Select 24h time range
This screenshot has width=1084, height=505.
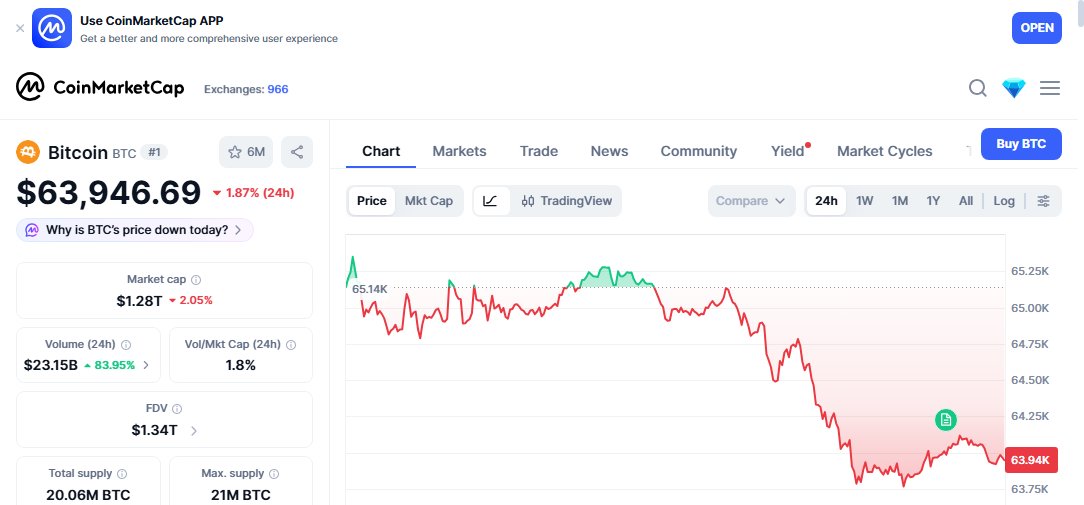point(826,201)
